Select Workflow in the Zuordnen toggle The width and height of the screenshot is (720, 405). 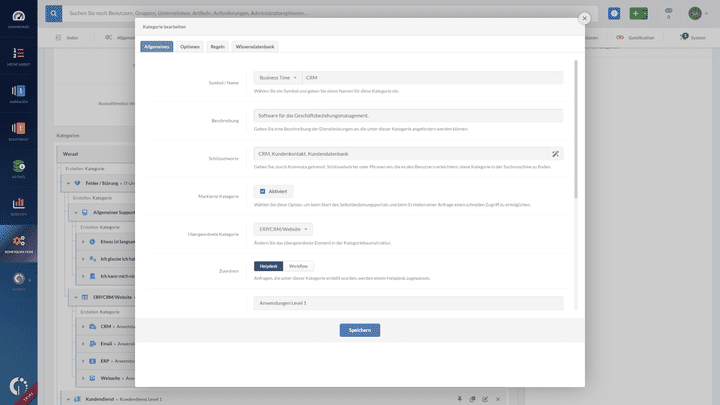point(298,266)
